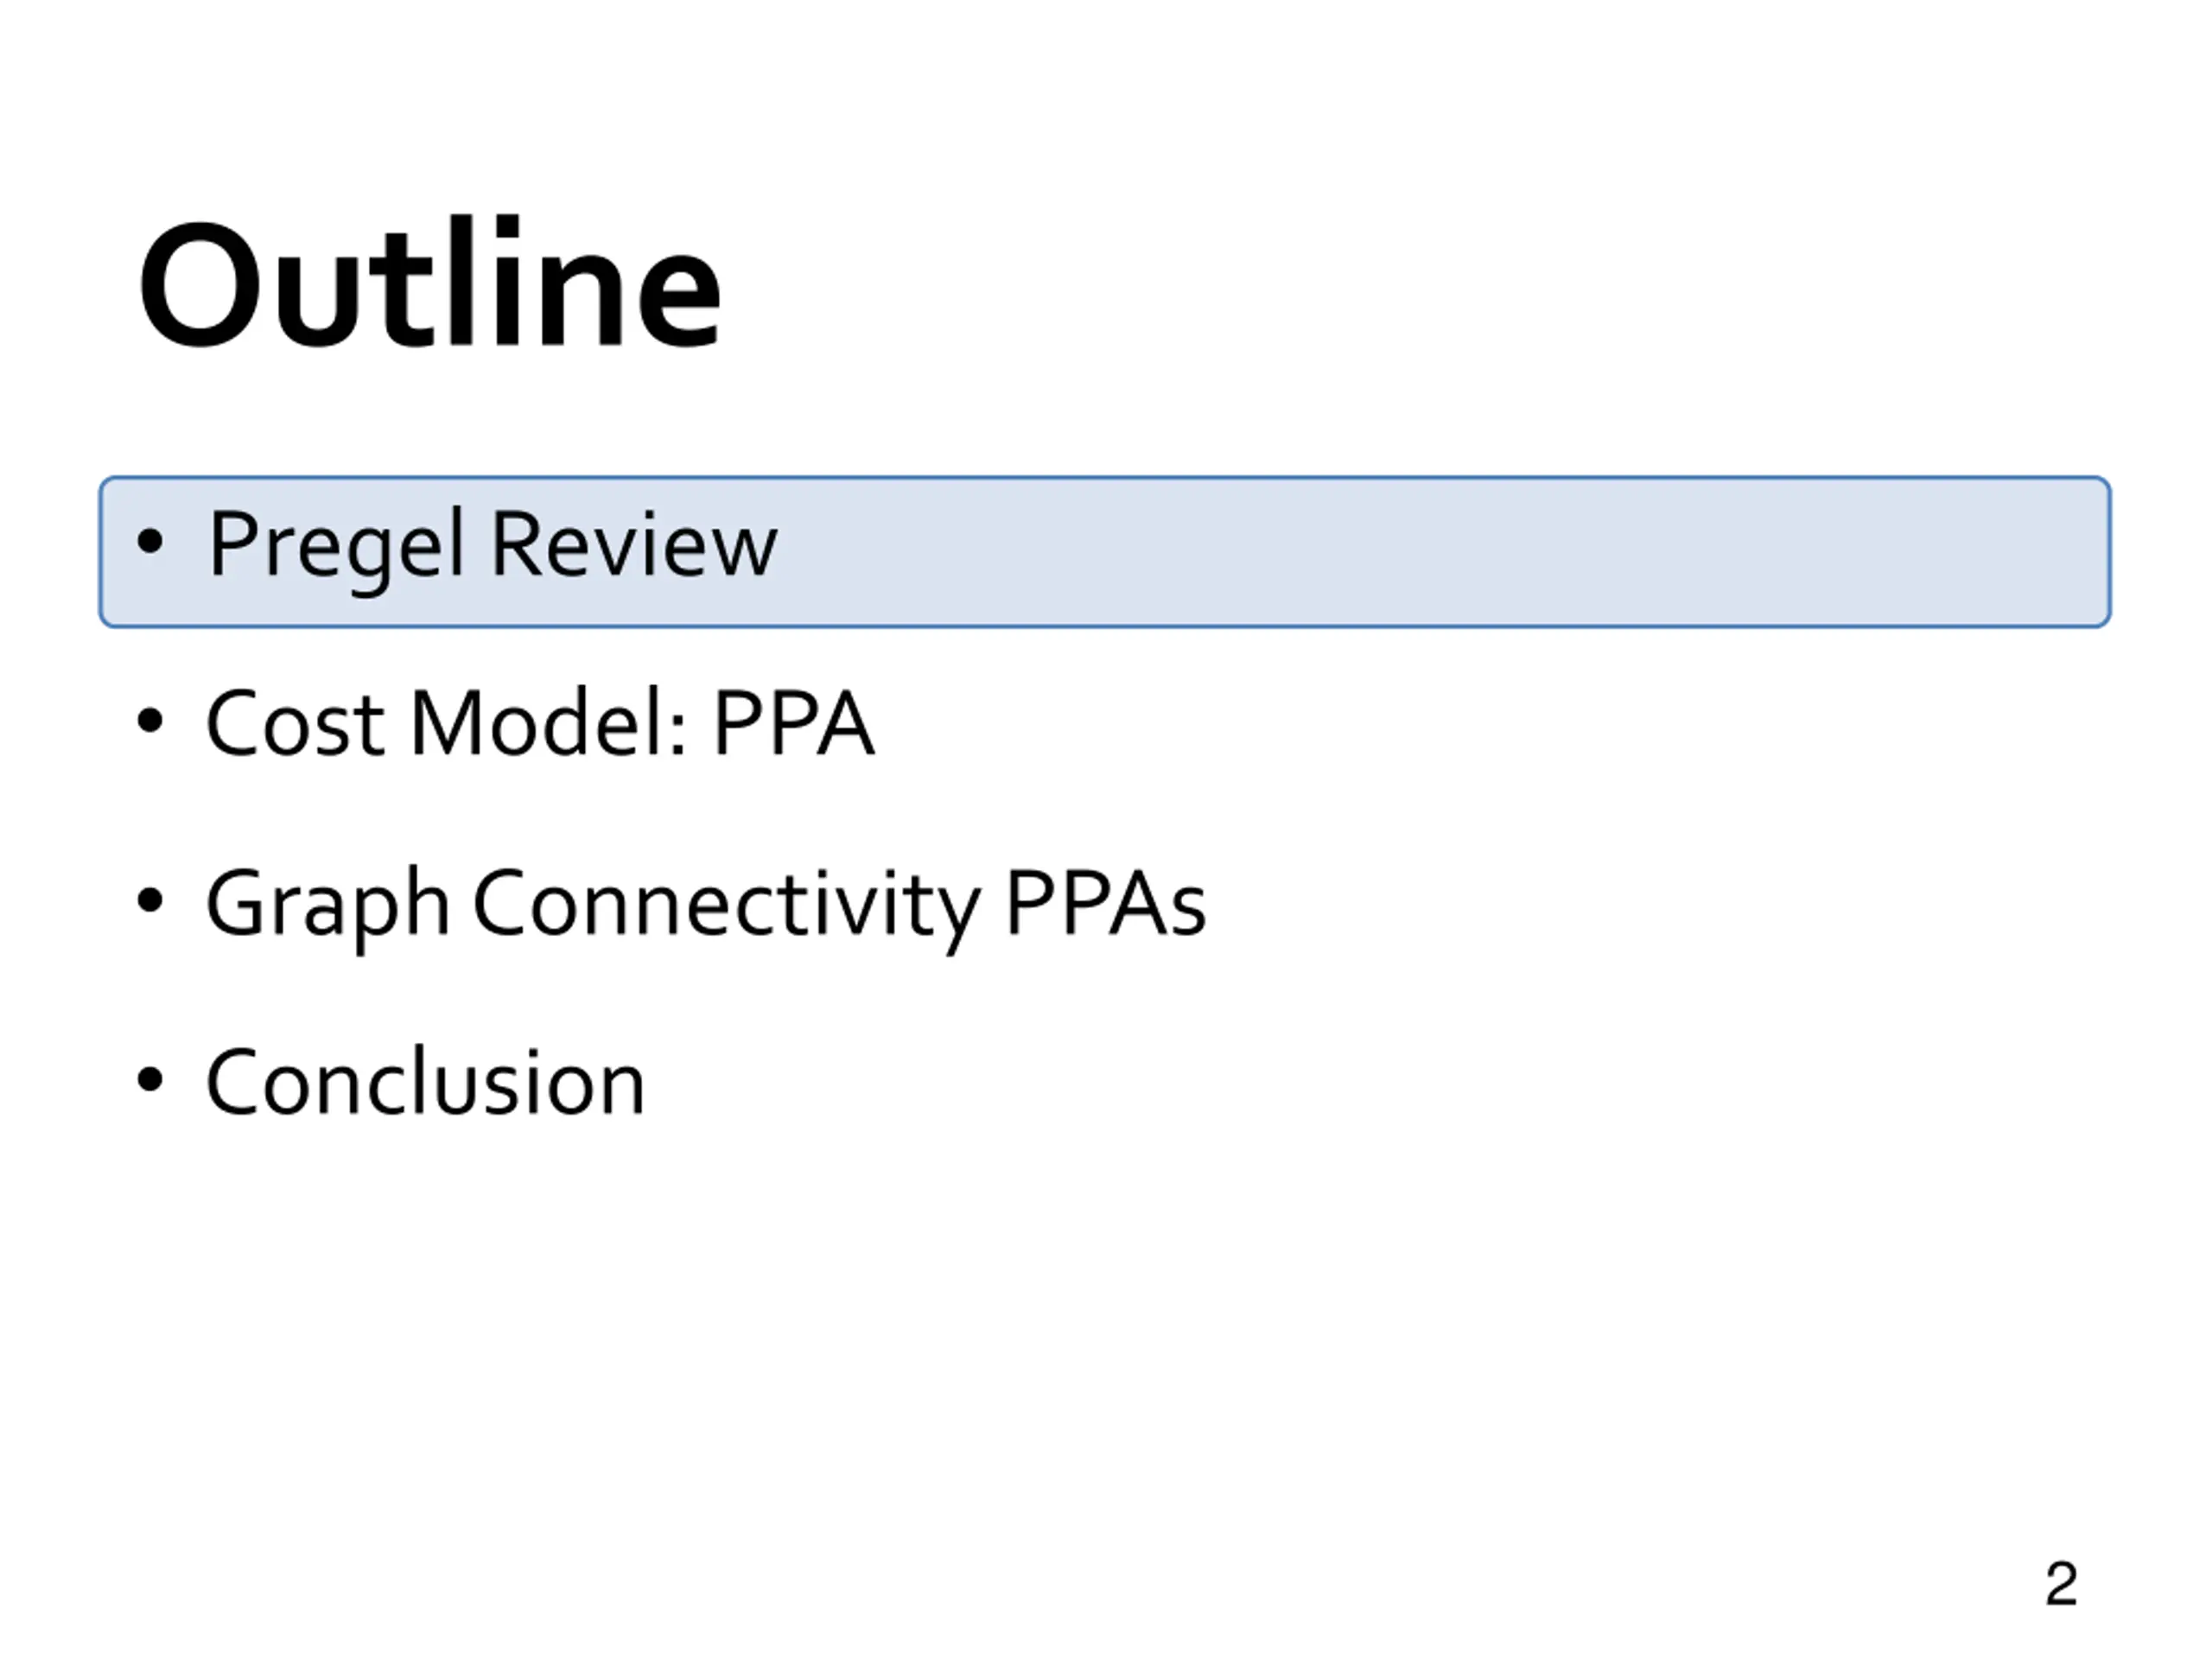2212x1659 pixels.
Task: Click the "Outline" slide title
Action: point(429,283)
